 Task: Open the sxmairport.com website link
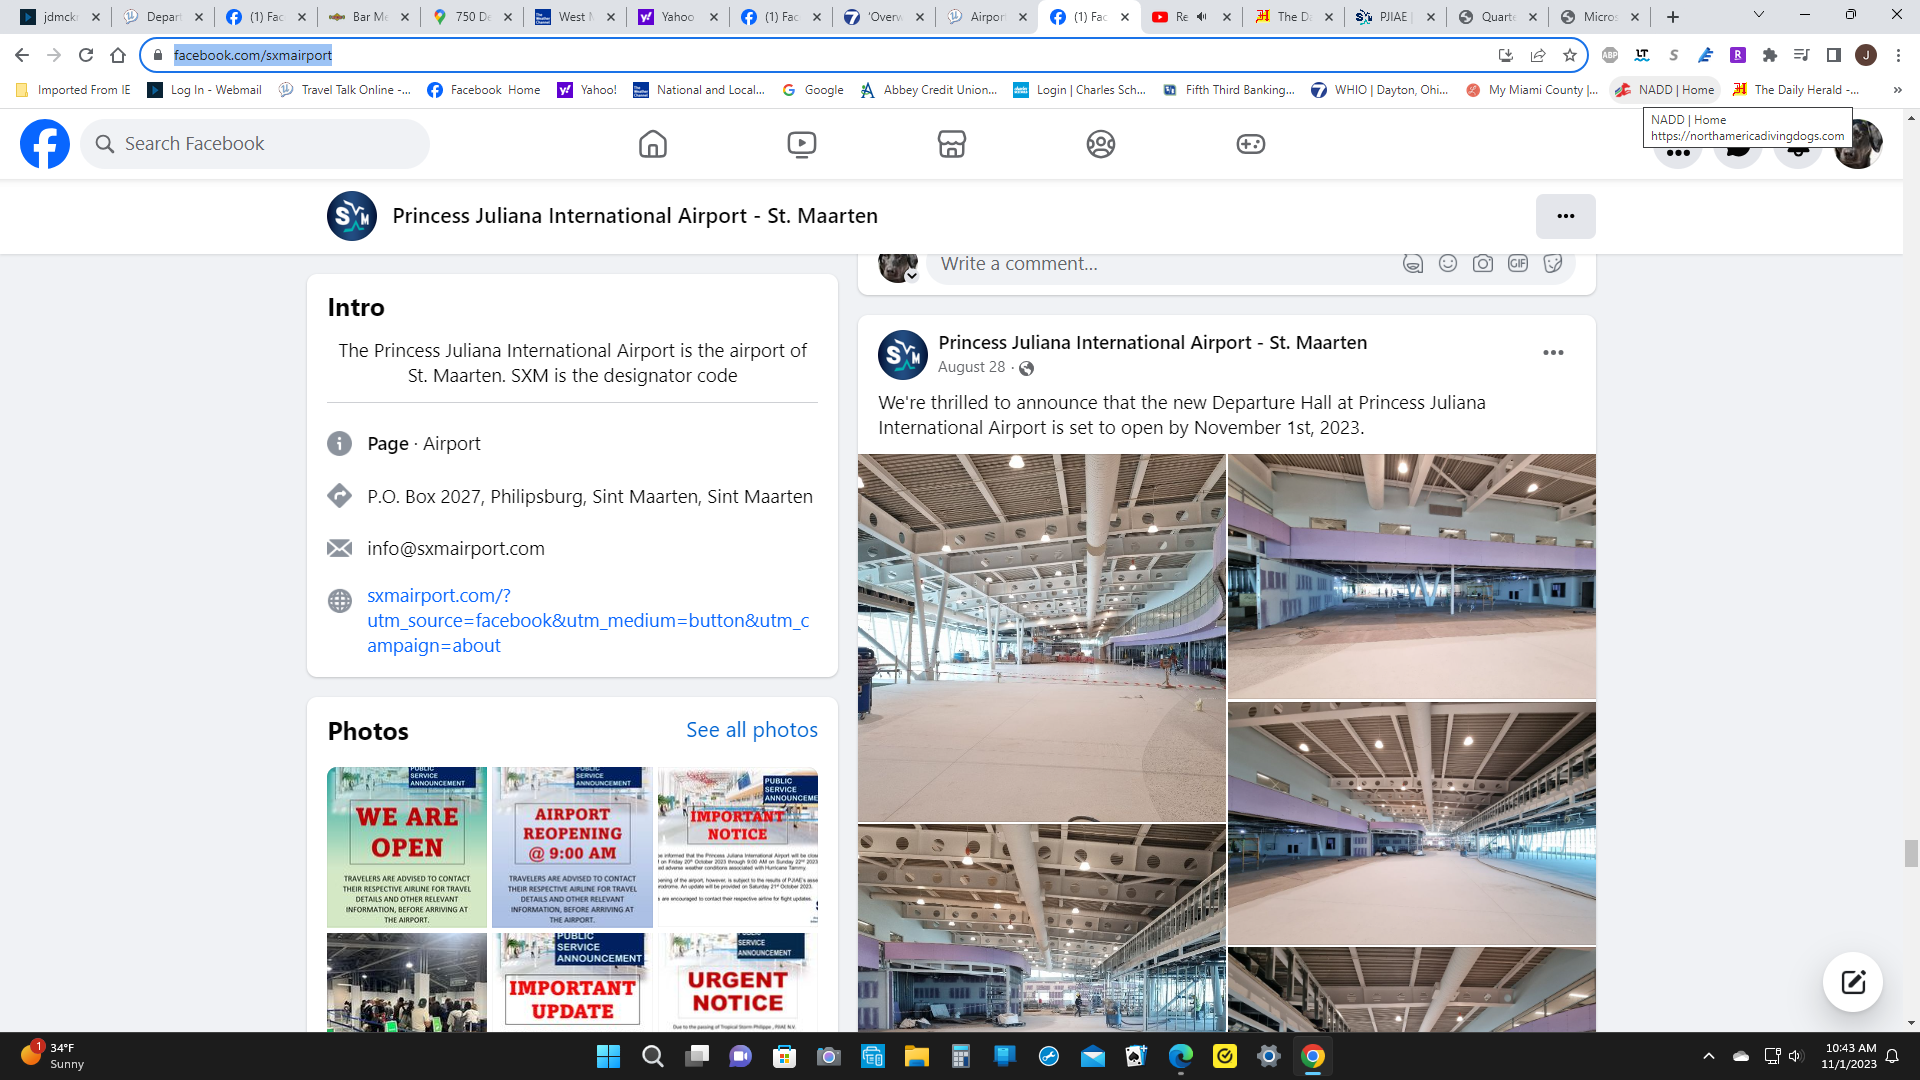click(x=588, y=620)
